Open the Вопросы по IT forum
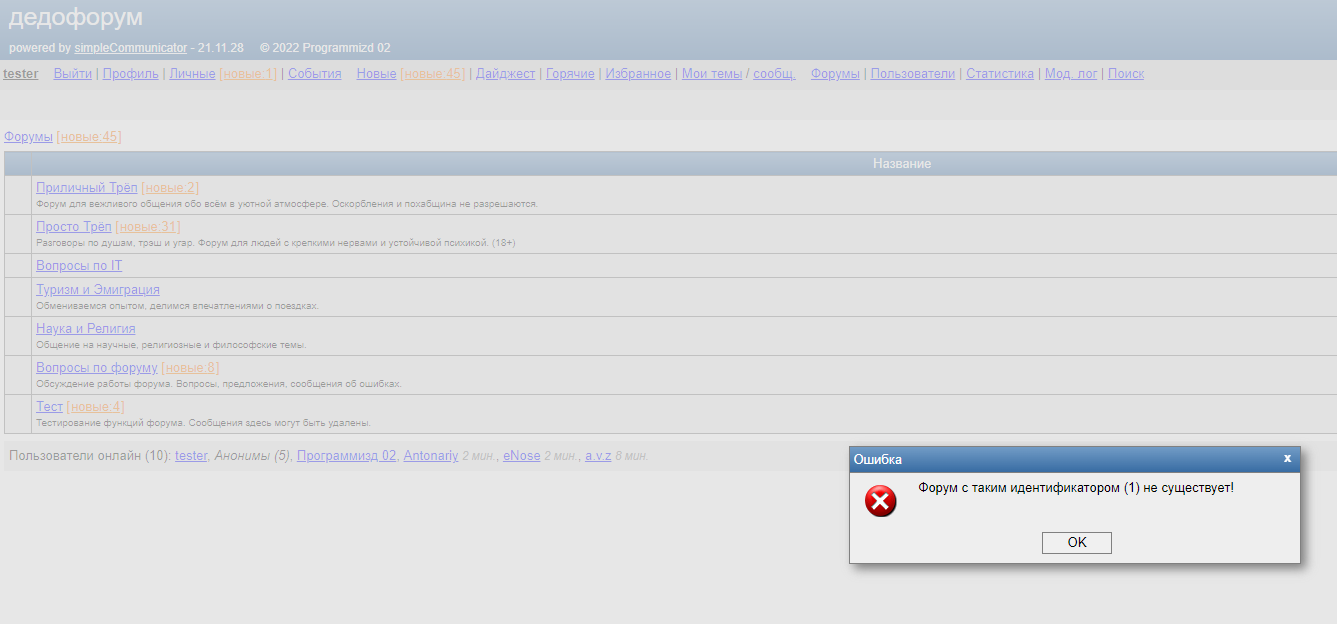The height and width of the screenshot is (624, 1337). [79, 265]
